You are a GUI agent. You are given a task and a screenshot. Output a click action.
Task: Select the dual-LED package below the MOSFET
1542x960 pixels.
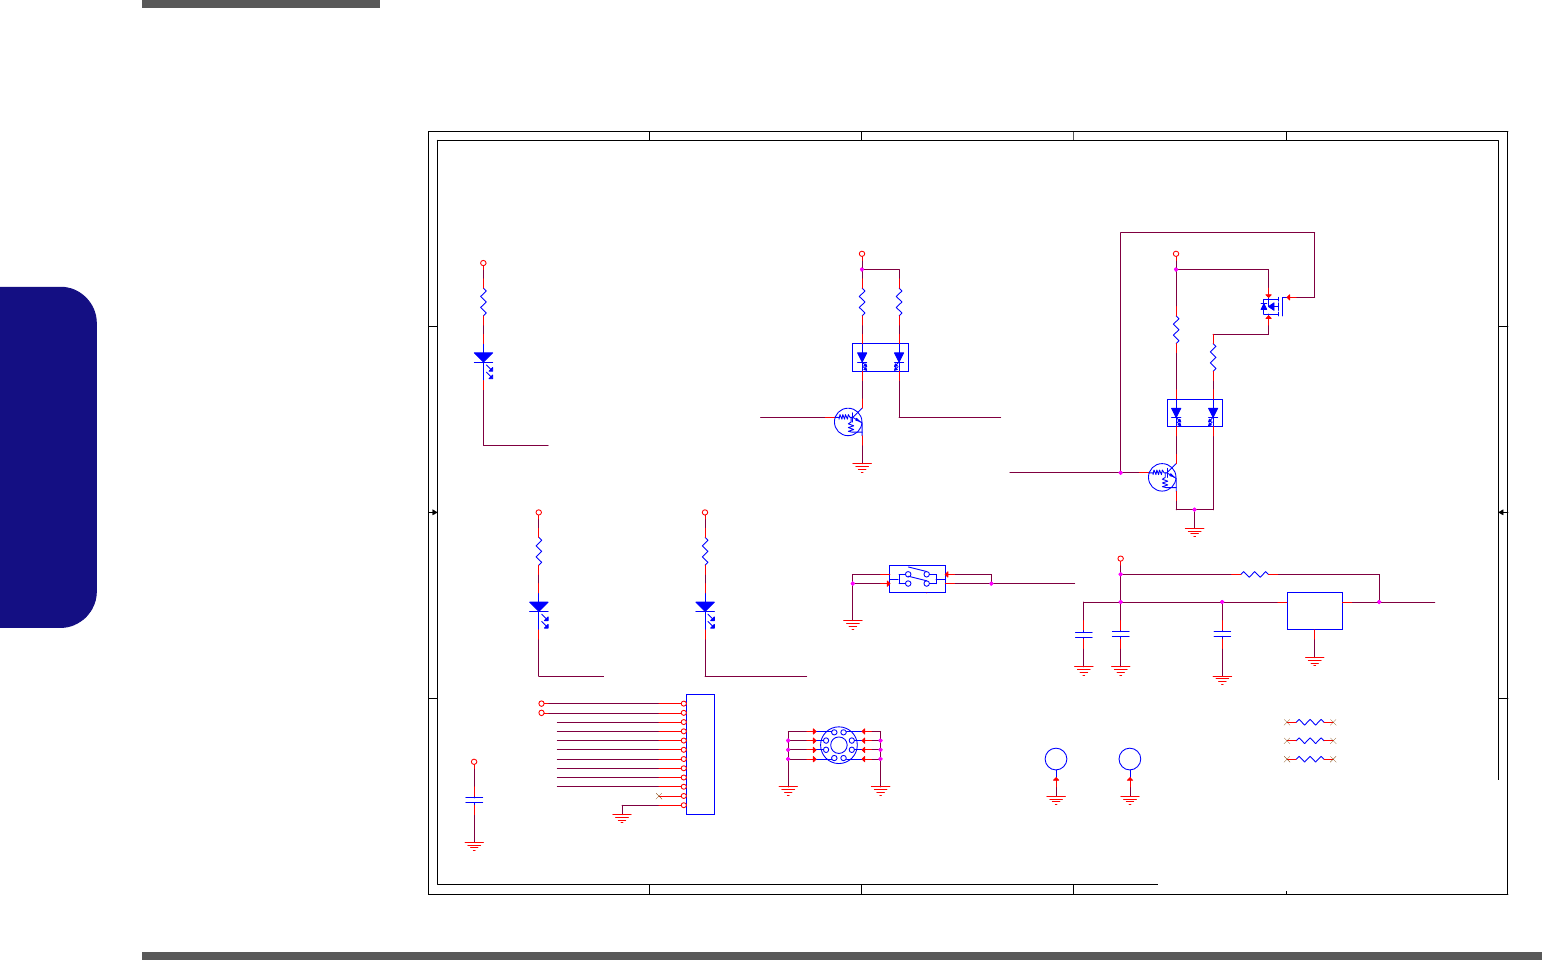(x=1195, y=413)
